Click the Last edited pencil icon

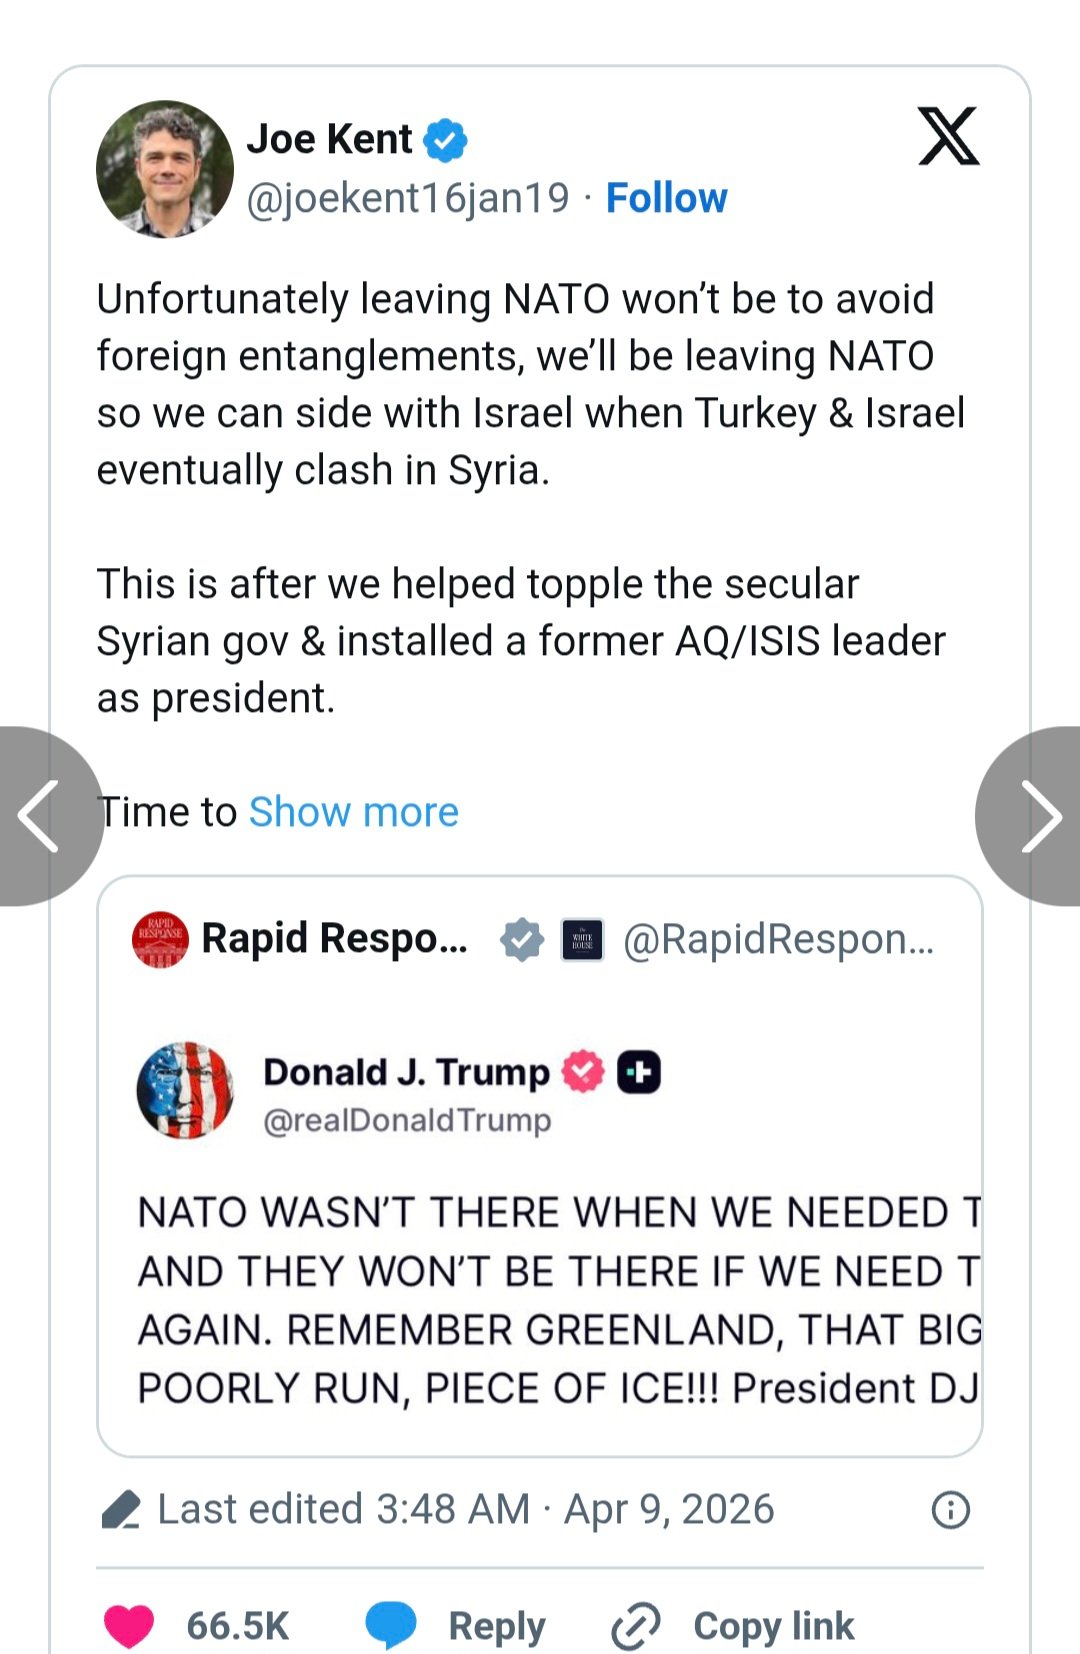121,1510
